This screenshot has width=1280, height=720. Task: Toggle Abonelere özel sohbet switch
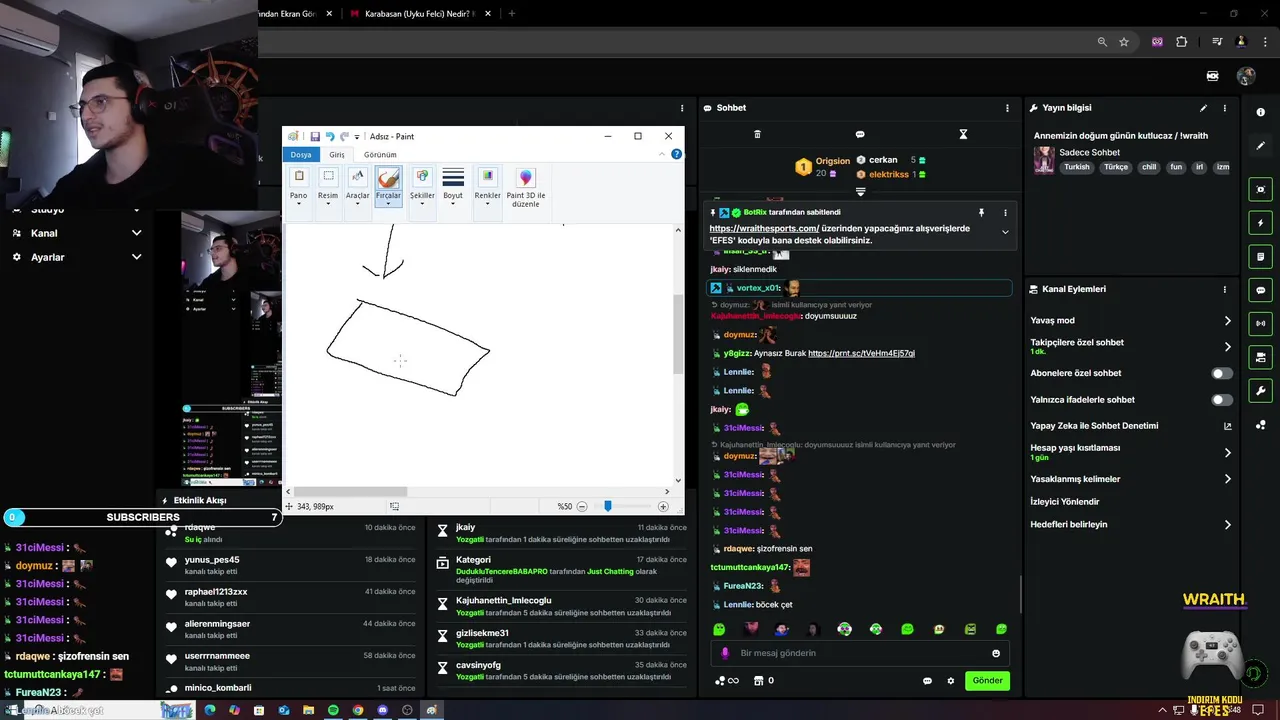[1222, 373]
